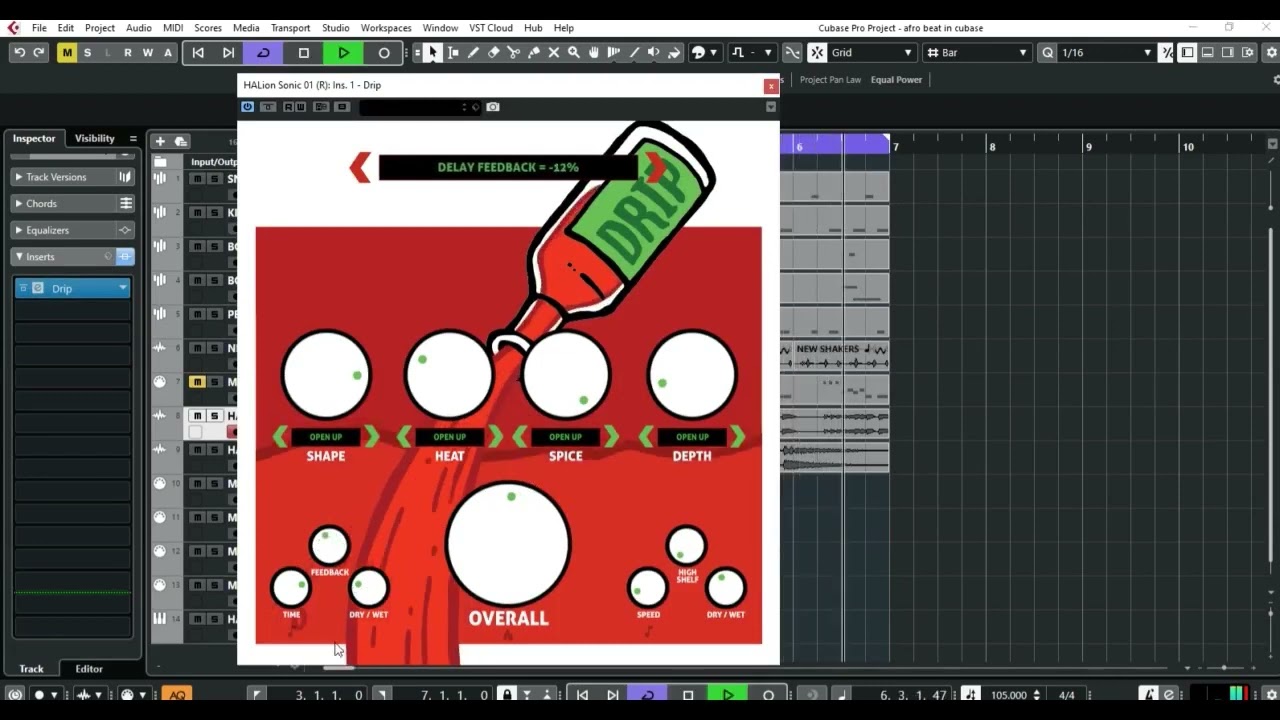The image size is (1280, 720).
Task: Solo track 2 with its S button
Action: tap(213, 212)
